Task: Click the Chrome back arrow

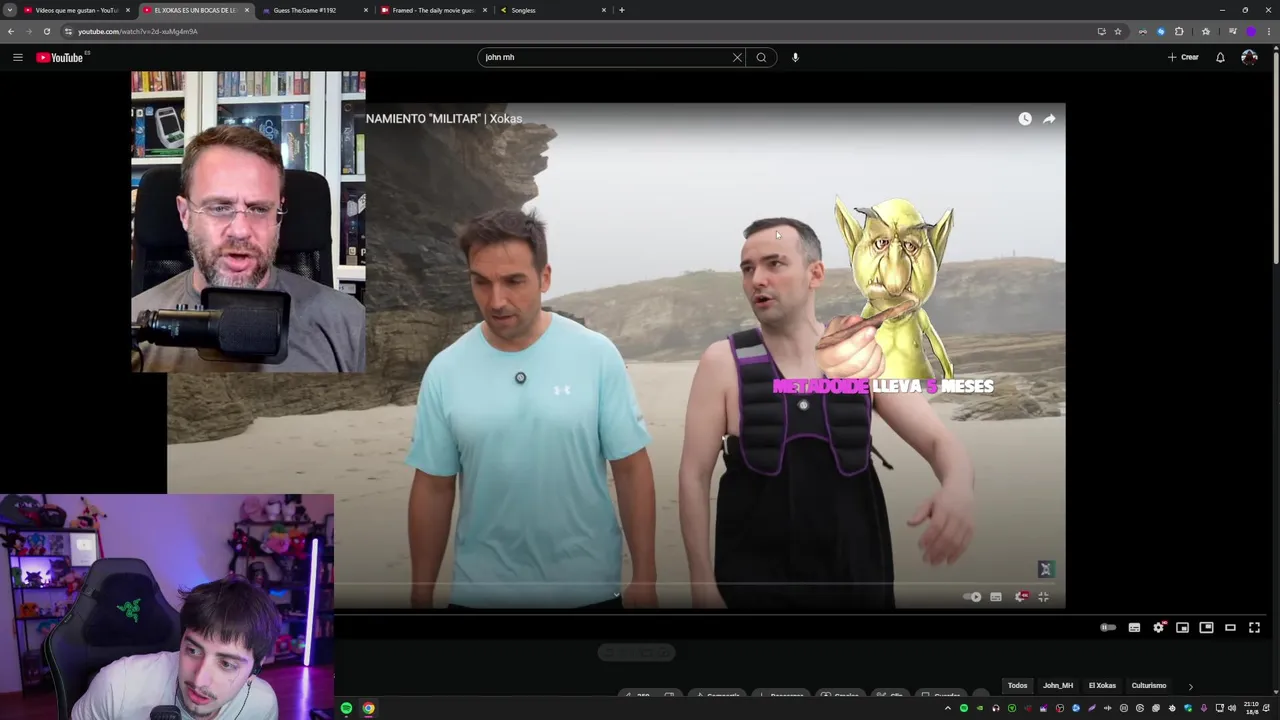Action: coord(10,31)
